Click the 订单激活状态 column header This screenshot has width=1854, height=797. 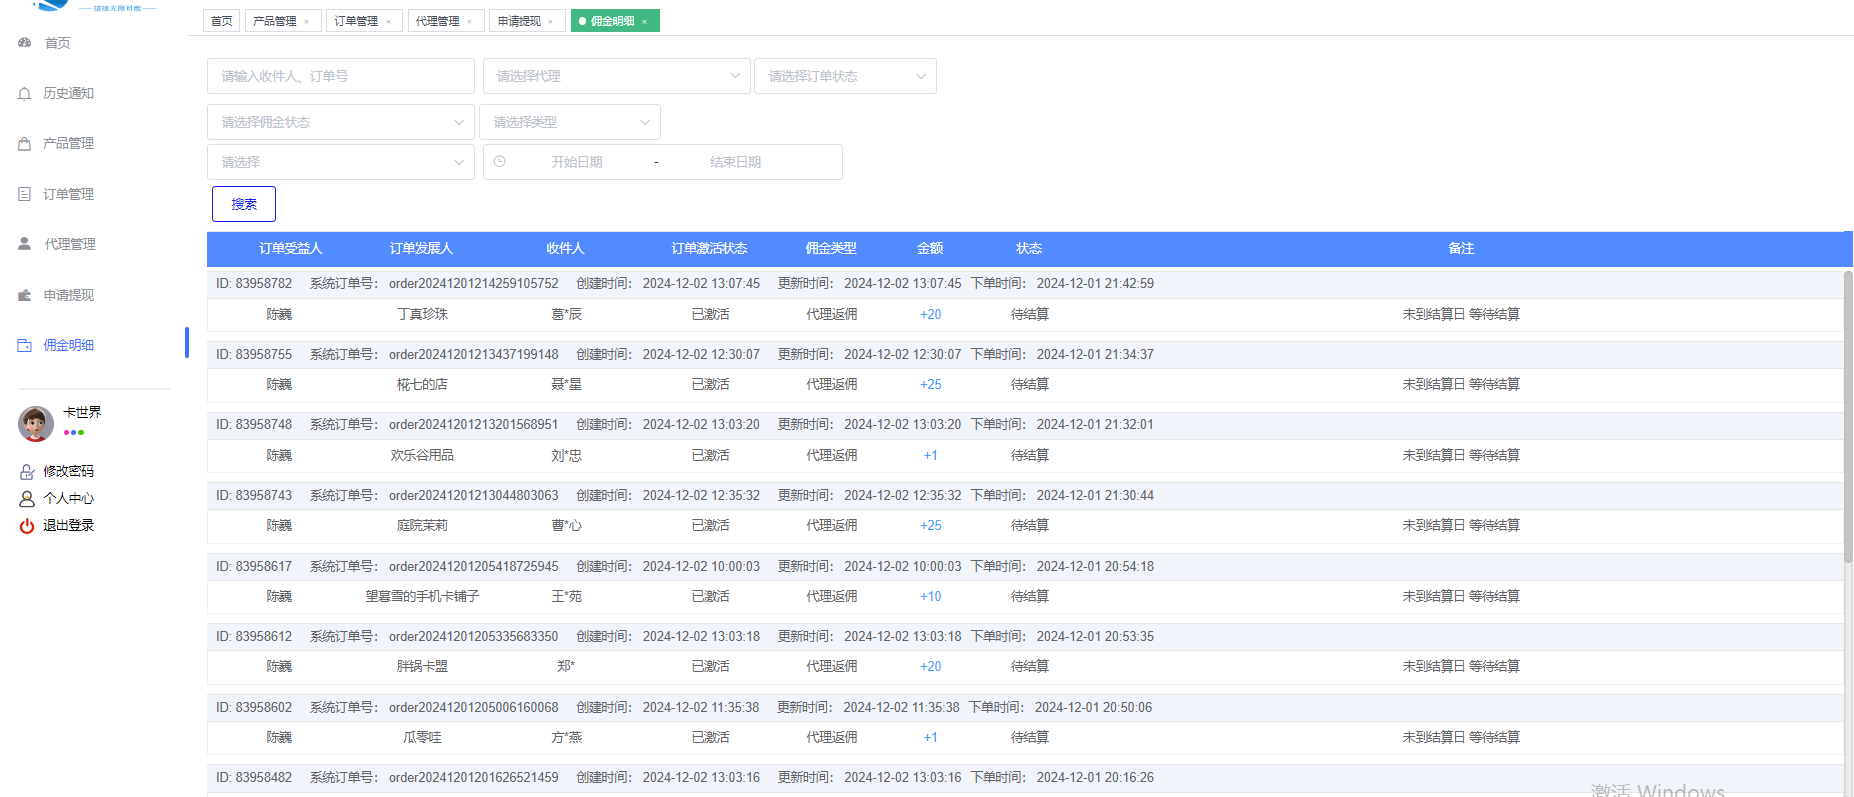(x=709, y=248)
